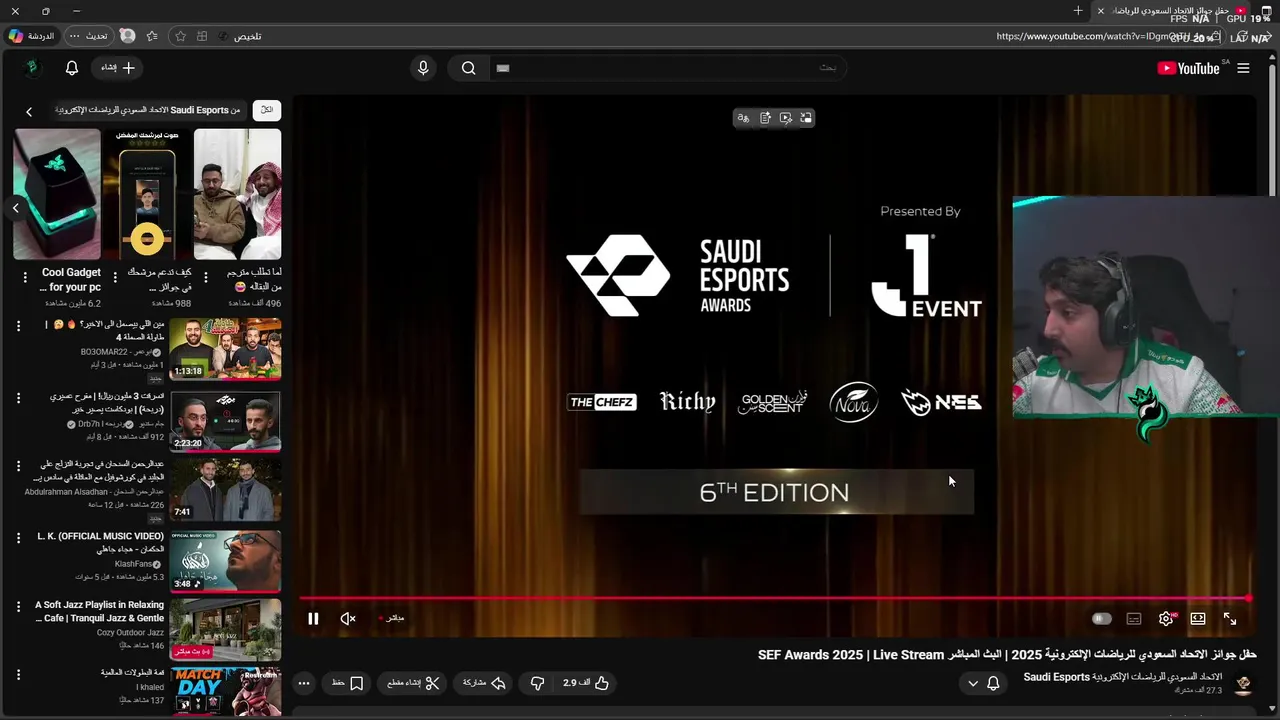Open the BO3OMAR22 video thumbnail 1:13:18

[x=225, y=349]
